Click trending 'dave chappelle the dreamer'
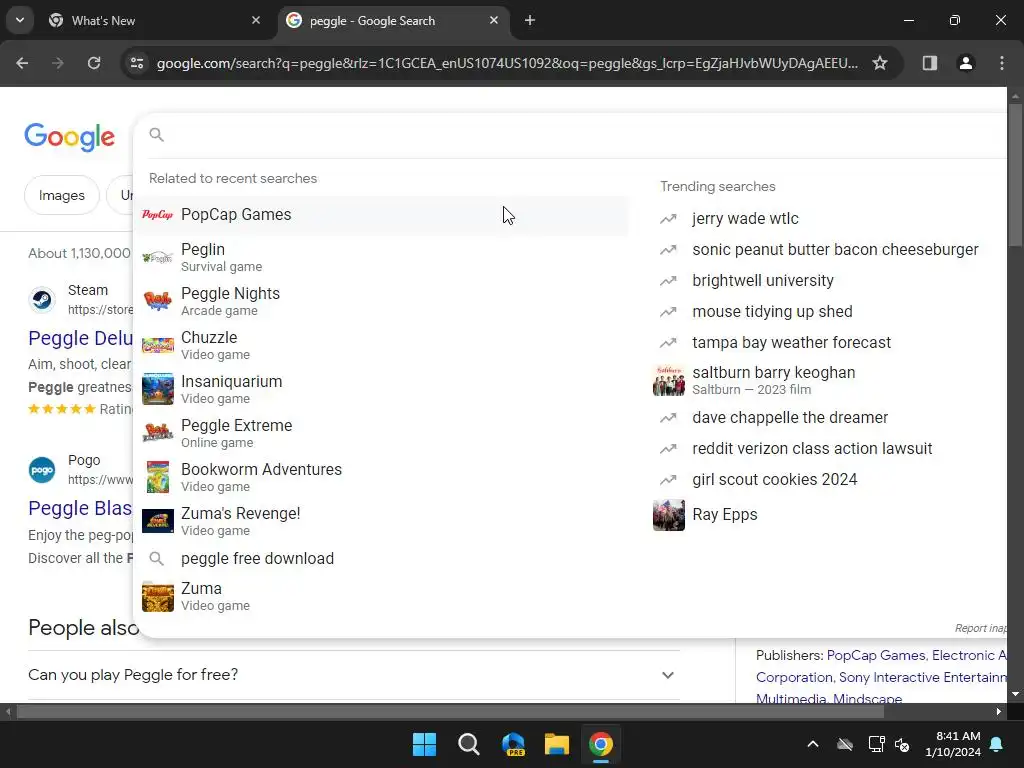1024x768 pixels. coord(790,417)
